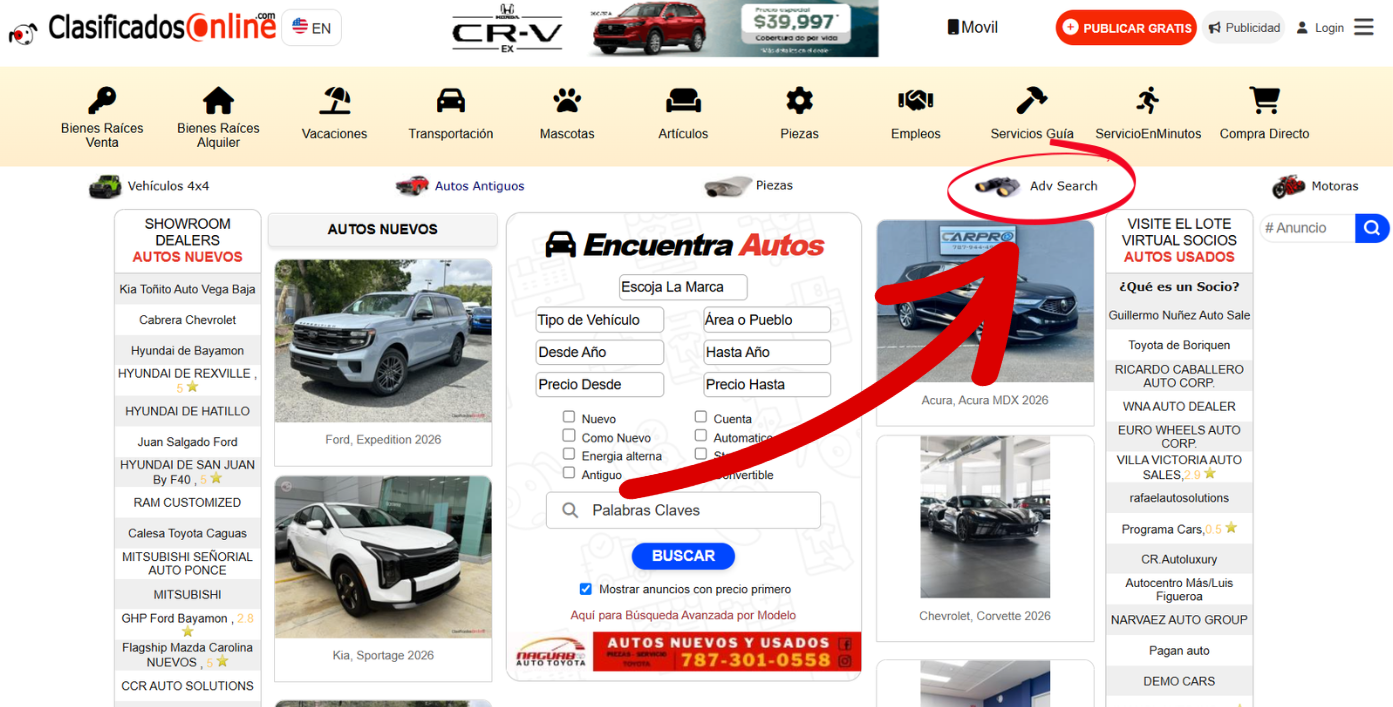Open Búsqueda Avanzada por Modelo link
This screenshot has height=707, width=1393.
pyautogui.click(x=683, y=615)
